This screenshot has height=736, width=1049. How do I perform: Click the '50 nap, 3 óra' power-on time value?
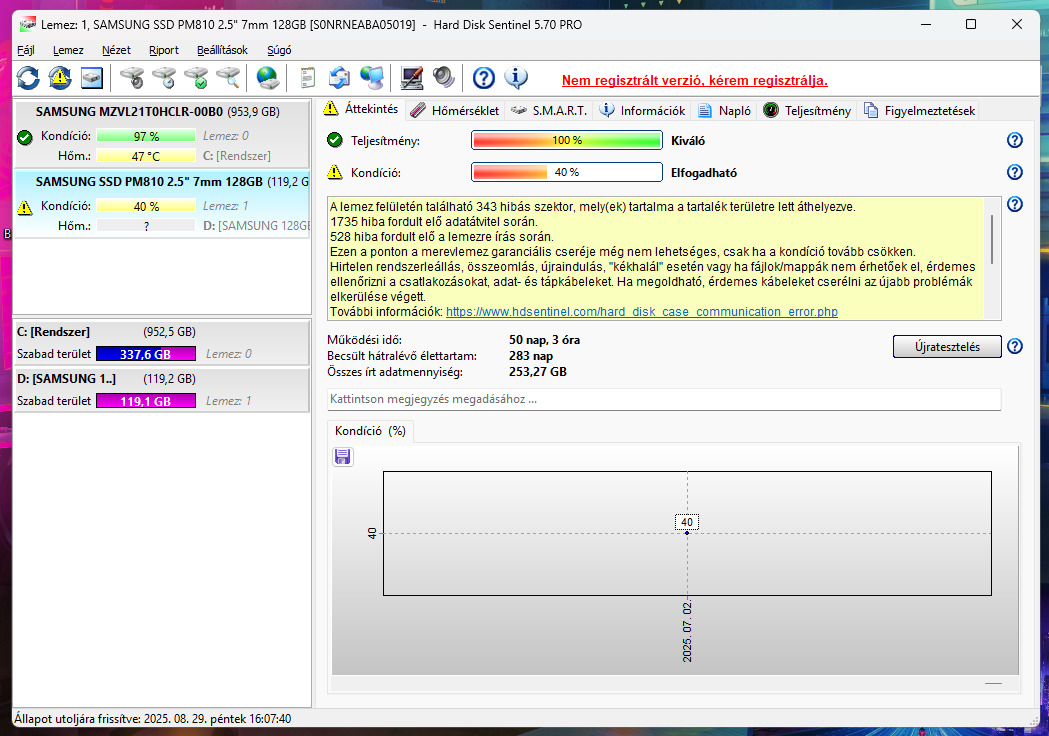[544, 340]
